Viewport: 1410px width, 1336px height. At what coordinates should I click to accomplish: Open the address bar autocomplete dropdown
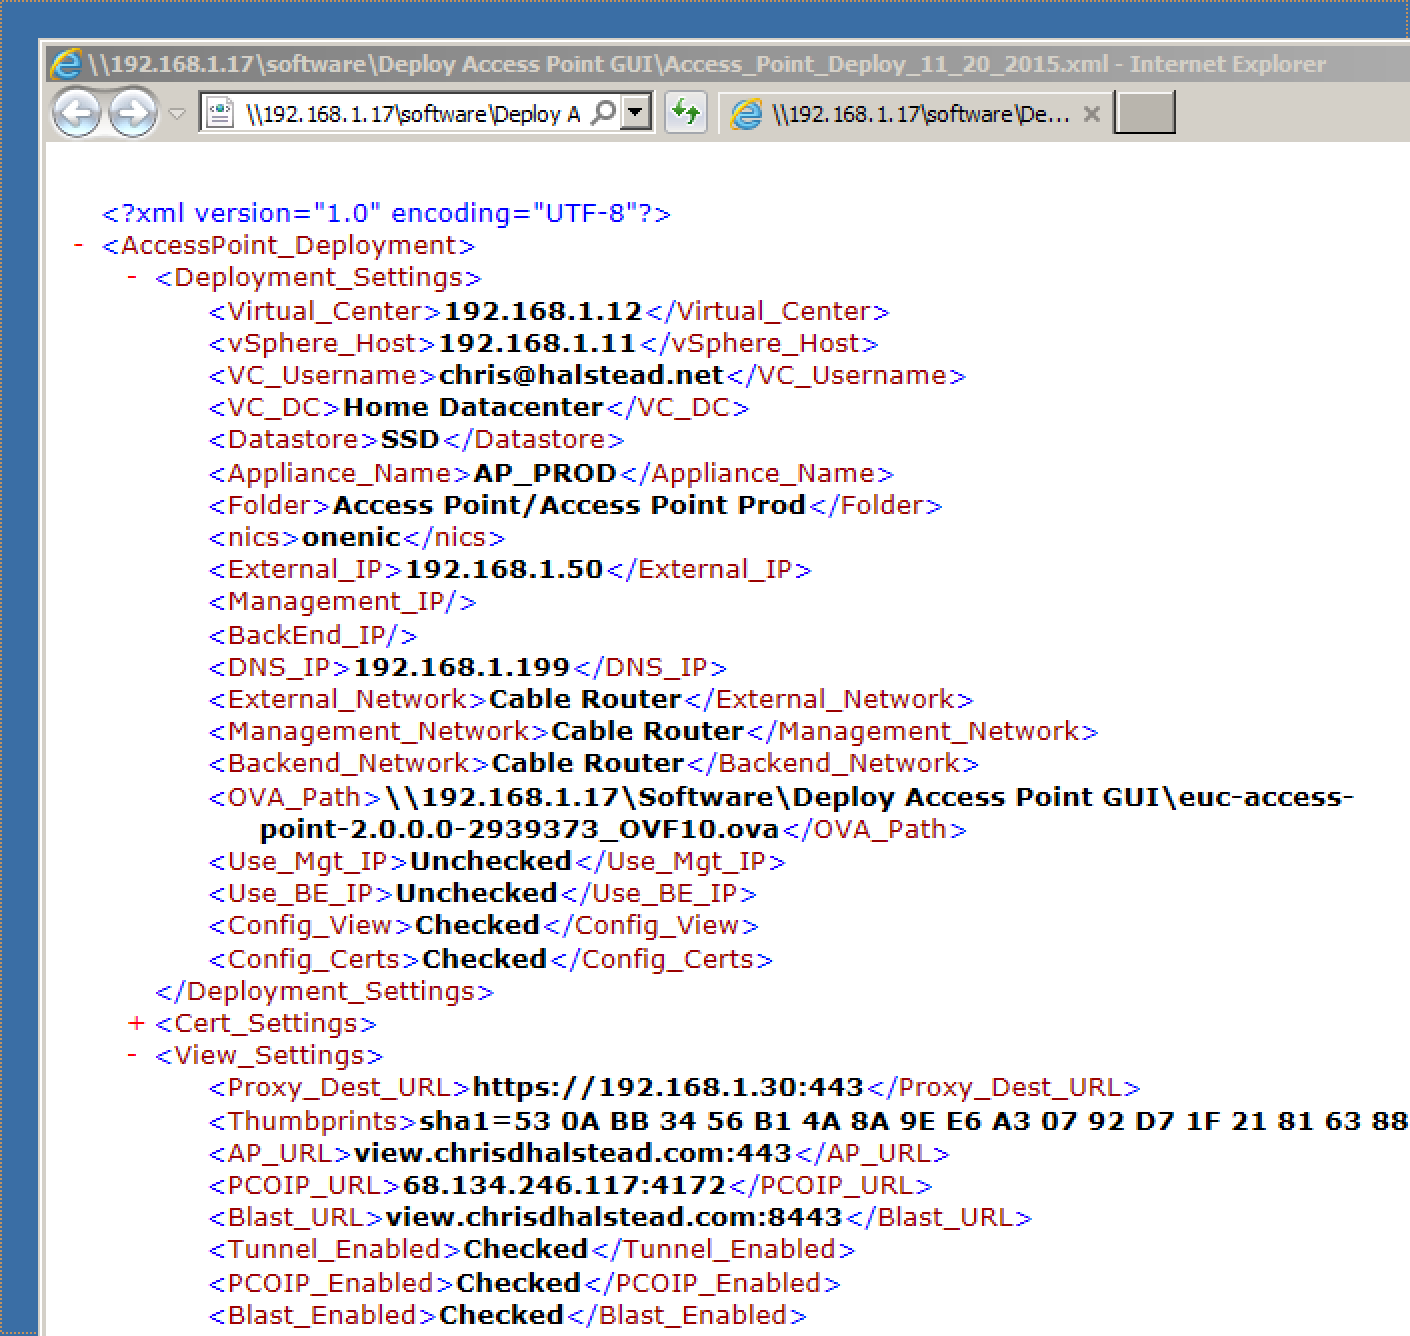[635, 113]
